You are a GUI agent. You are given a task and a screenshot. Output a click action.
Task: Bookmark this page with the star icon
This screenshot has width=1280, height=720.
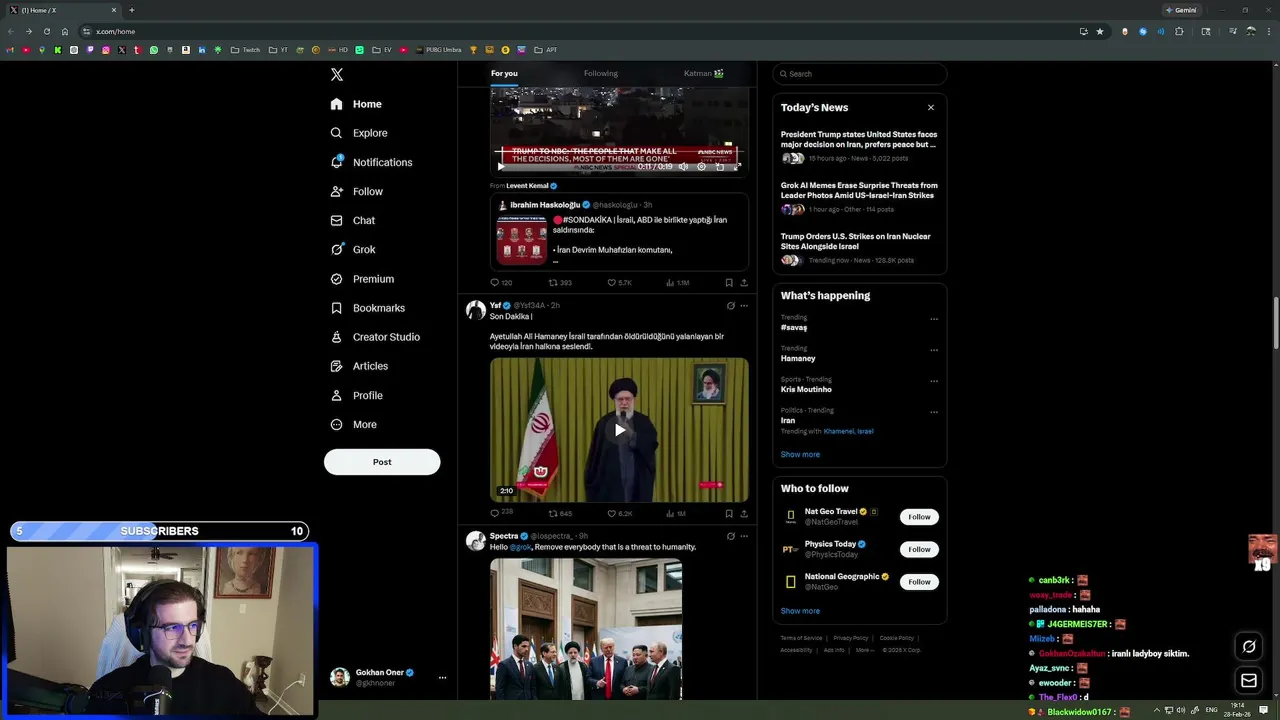tap(1100, 31)
